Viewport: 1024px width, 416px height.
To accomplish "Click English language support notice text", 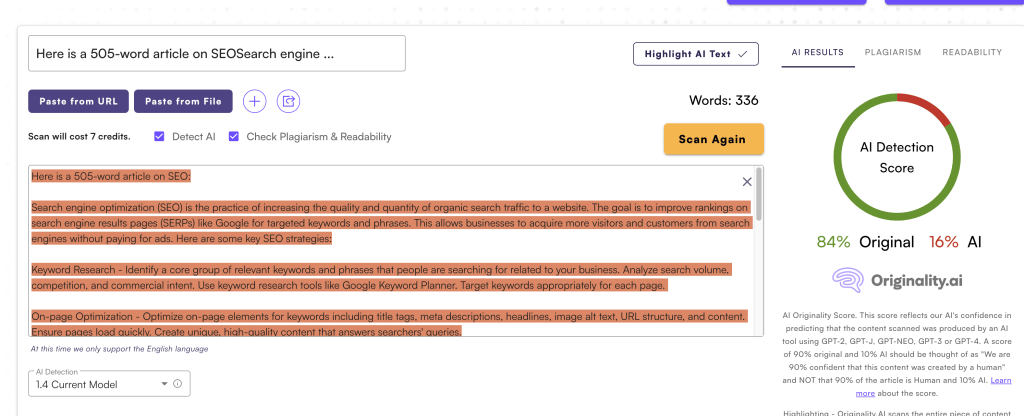I will [120, 349].
